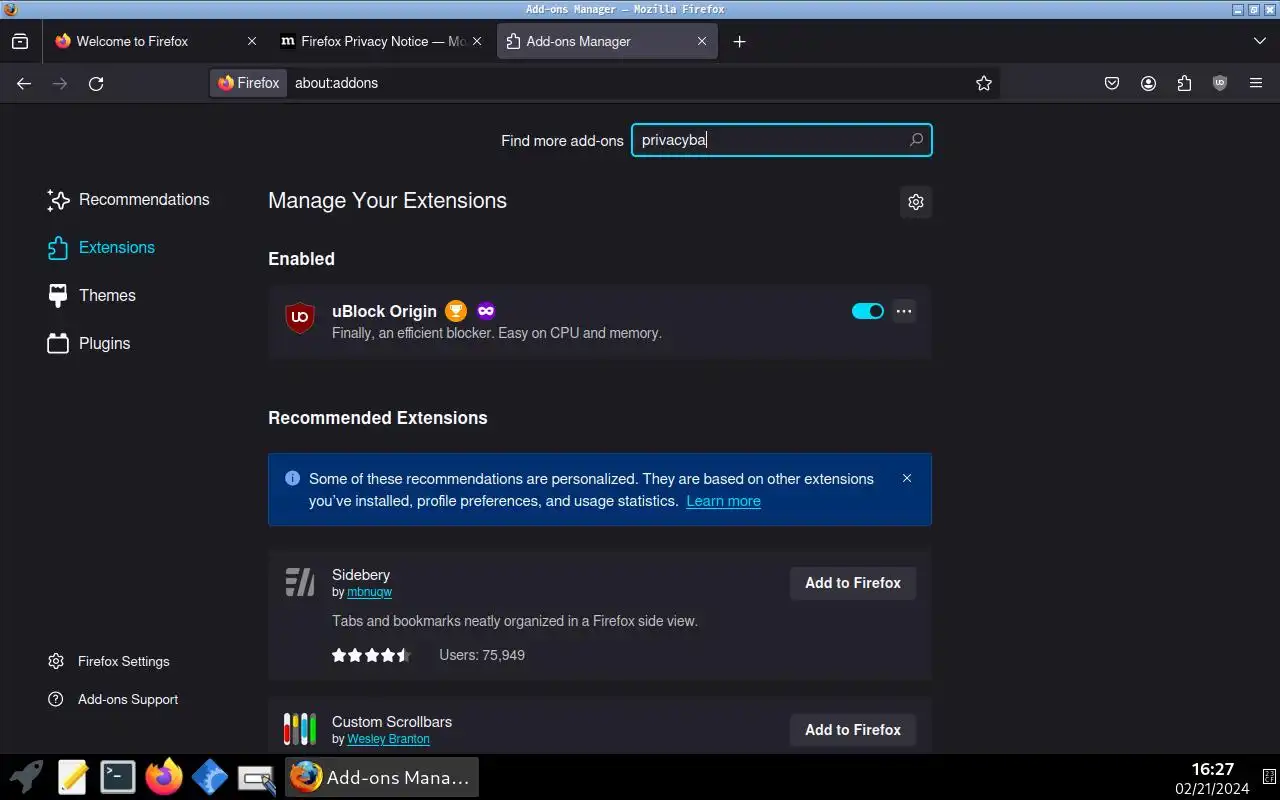
Task: Open uBlock Origin more options menu
Action: pos(904,311)
